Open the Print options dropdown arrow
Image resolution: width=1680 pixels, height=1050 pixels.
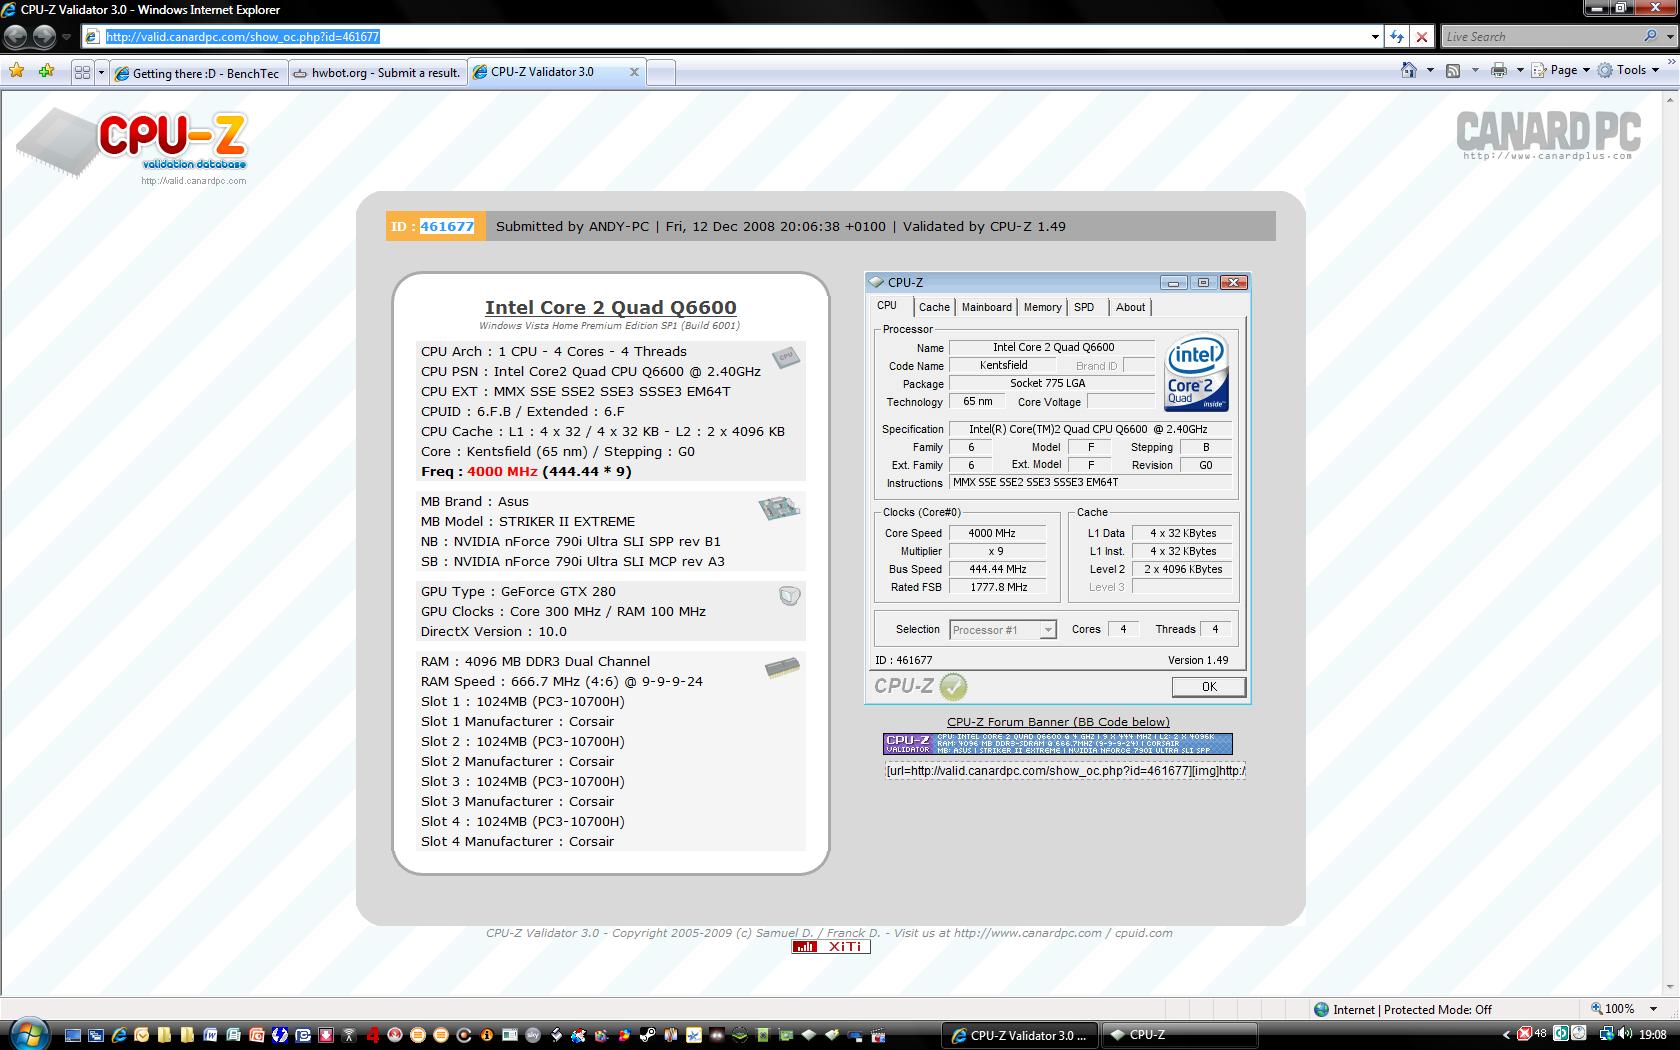[x=1520, y=70]
